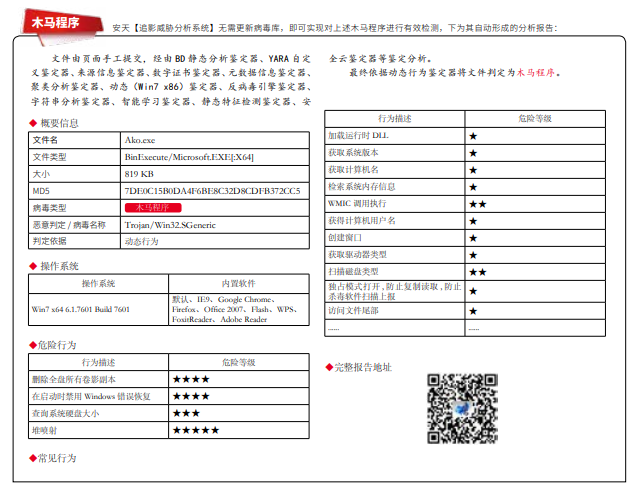Click the five-star rating for 堆喷射
Image resolution: width=637 pixels, height=488 pixels.
196,430
